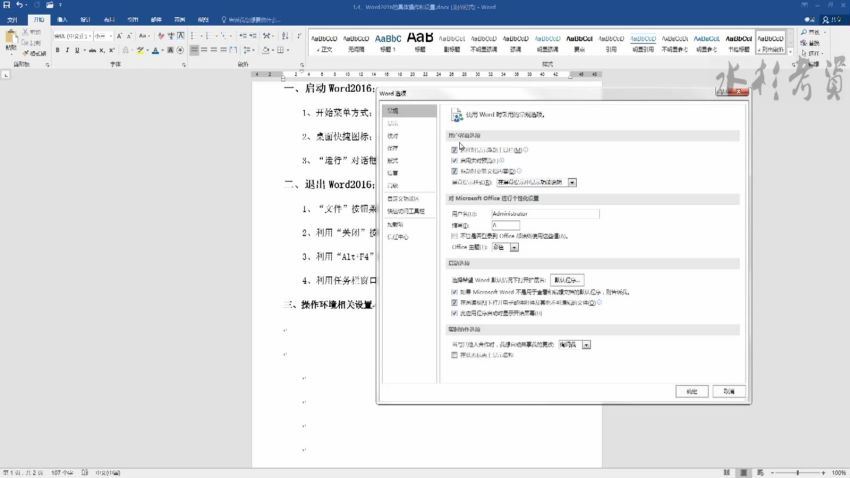
Task: Click the Shrink Font icon
Action: click(129, 36)
